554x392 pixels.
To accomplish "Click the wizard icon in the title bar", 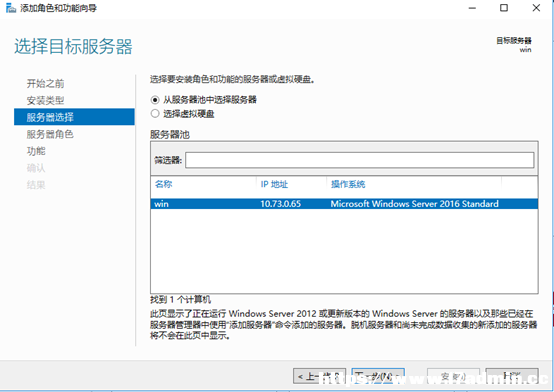I will [11, 8].
